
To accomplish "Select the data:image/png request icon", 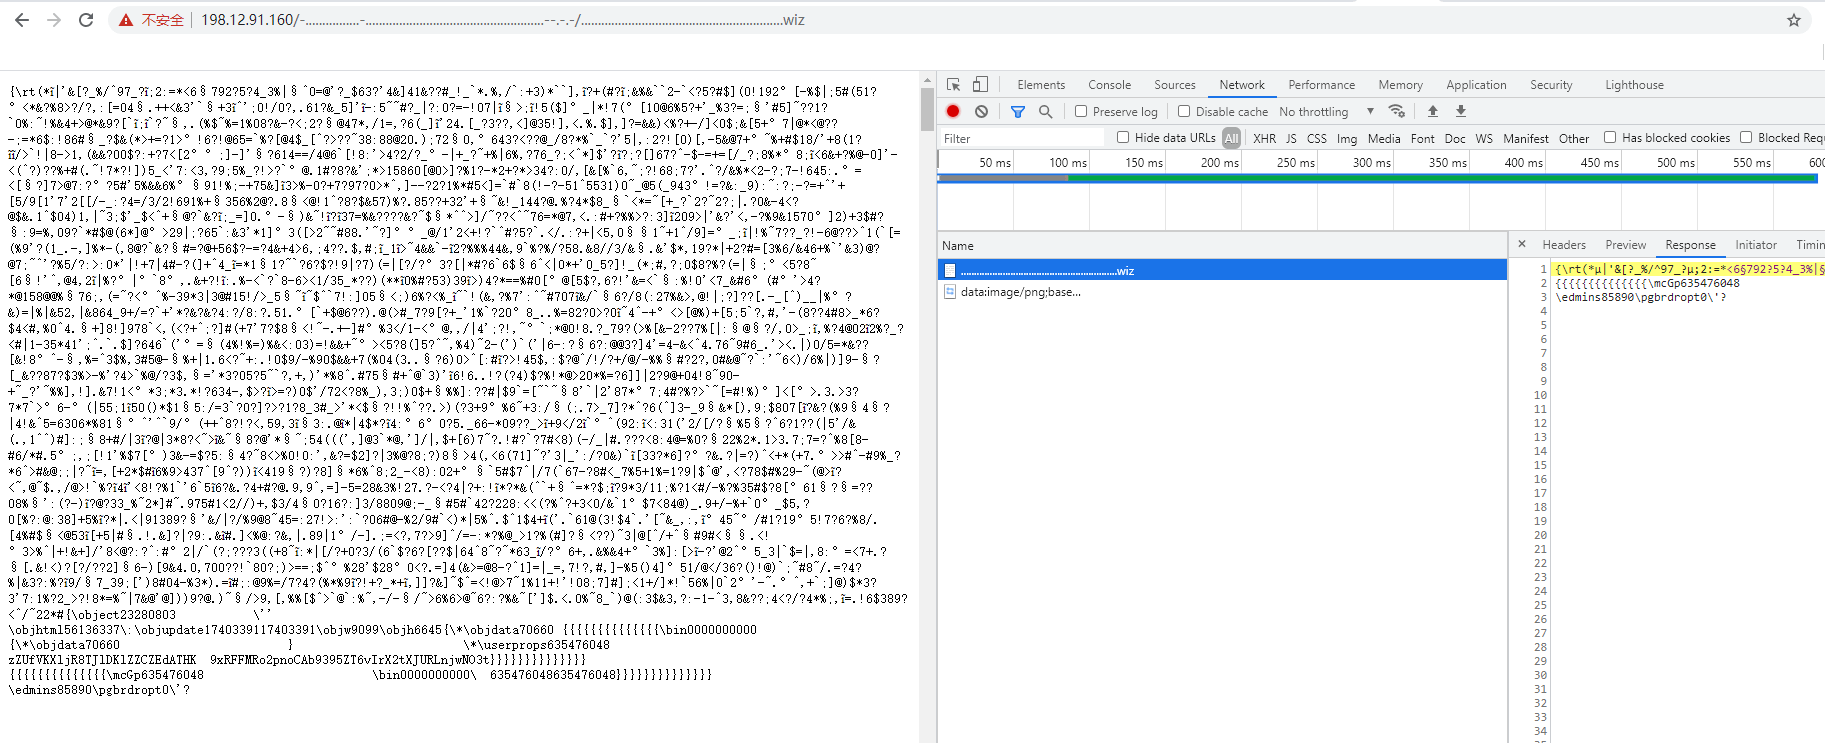I will click(950, 292).
